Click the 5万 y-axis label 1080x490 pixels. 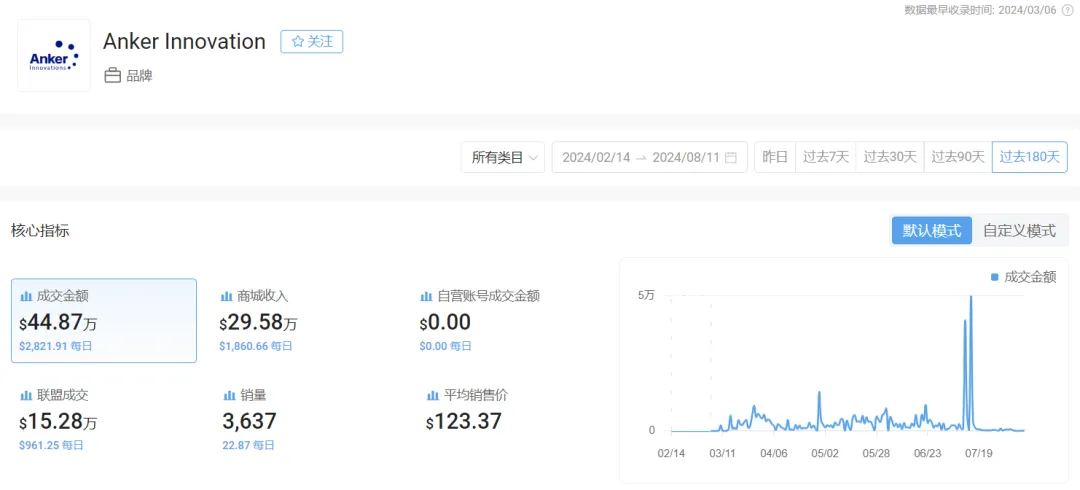(646, 296)
